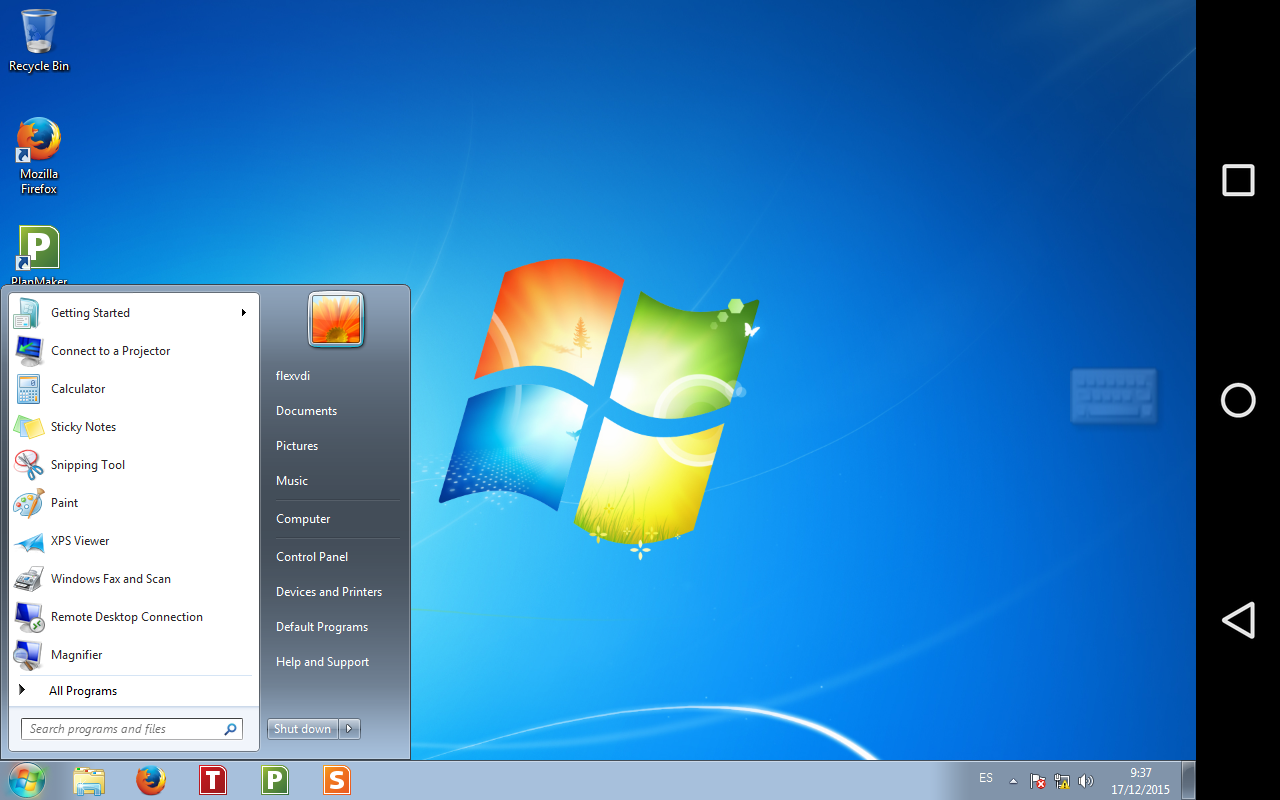Open Pictures from Start menu
This screenshot has width=1280, height=800.
(297, 446)
